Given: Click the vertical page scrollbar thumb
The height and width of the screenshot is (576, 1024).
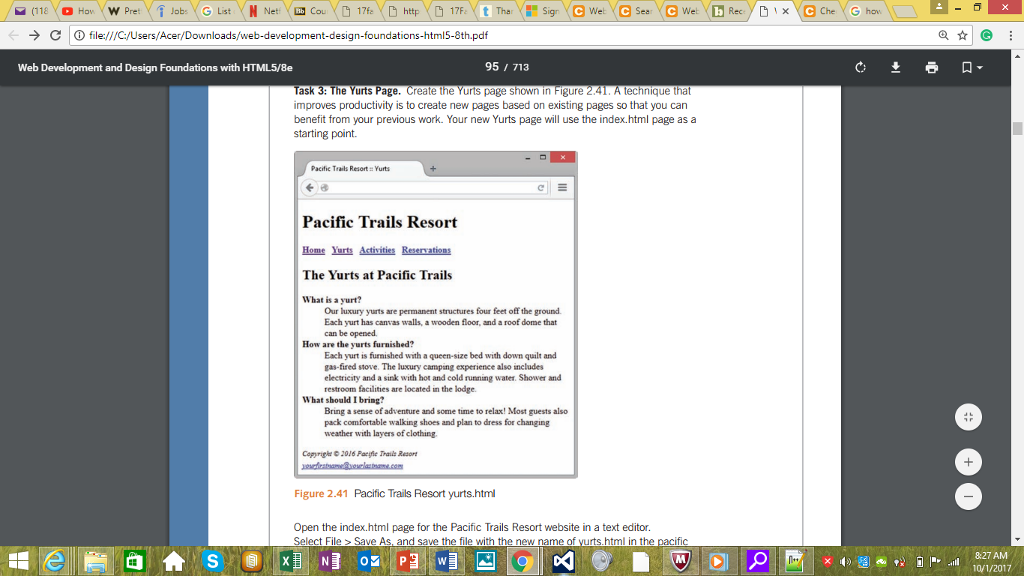Looking at the screenshot, I should [x=1017, y=128].
